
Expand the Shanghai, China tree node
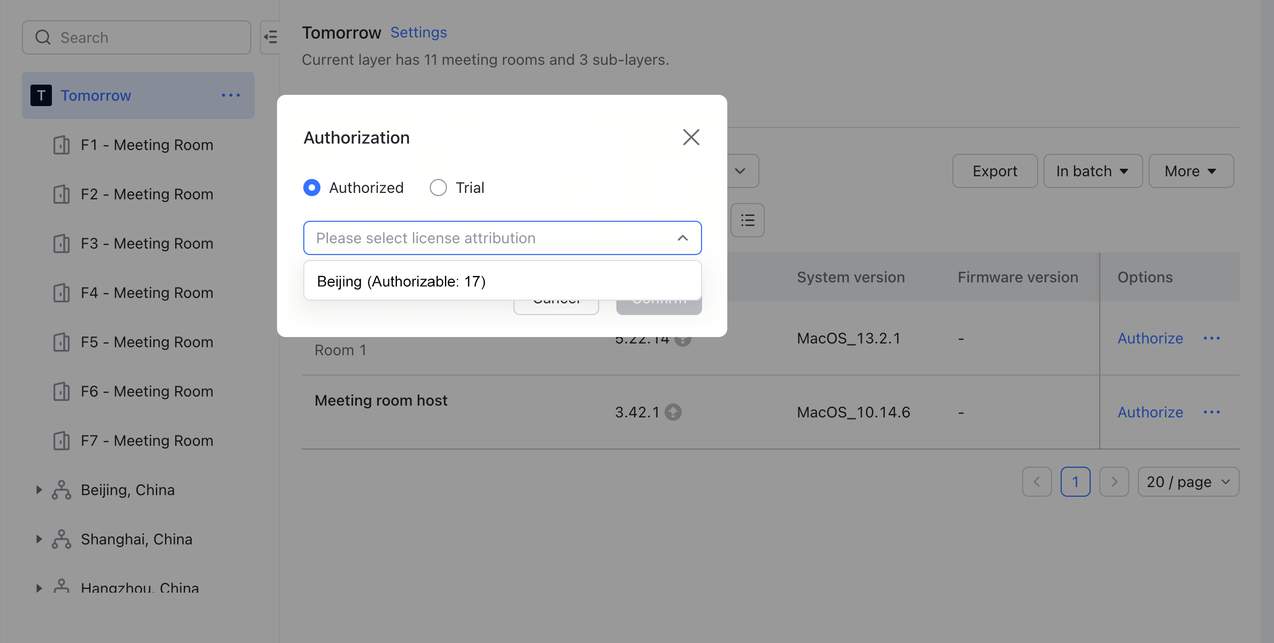(39, 539)
